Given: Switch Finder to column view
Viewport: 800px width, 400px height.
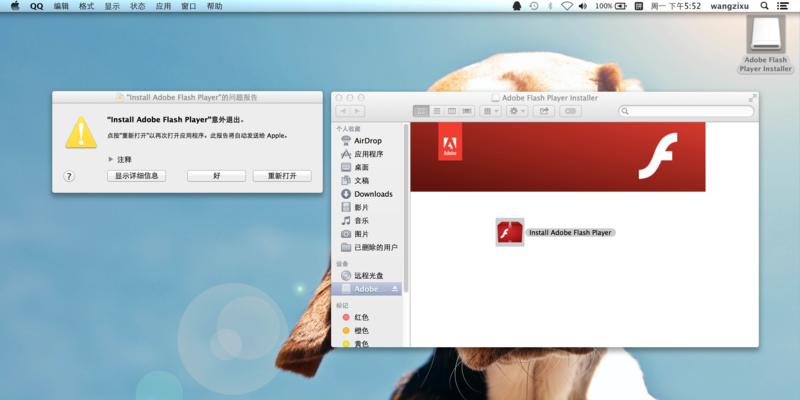Looking at the screenshot, I should pyautogui.click(x=452, y=111).
